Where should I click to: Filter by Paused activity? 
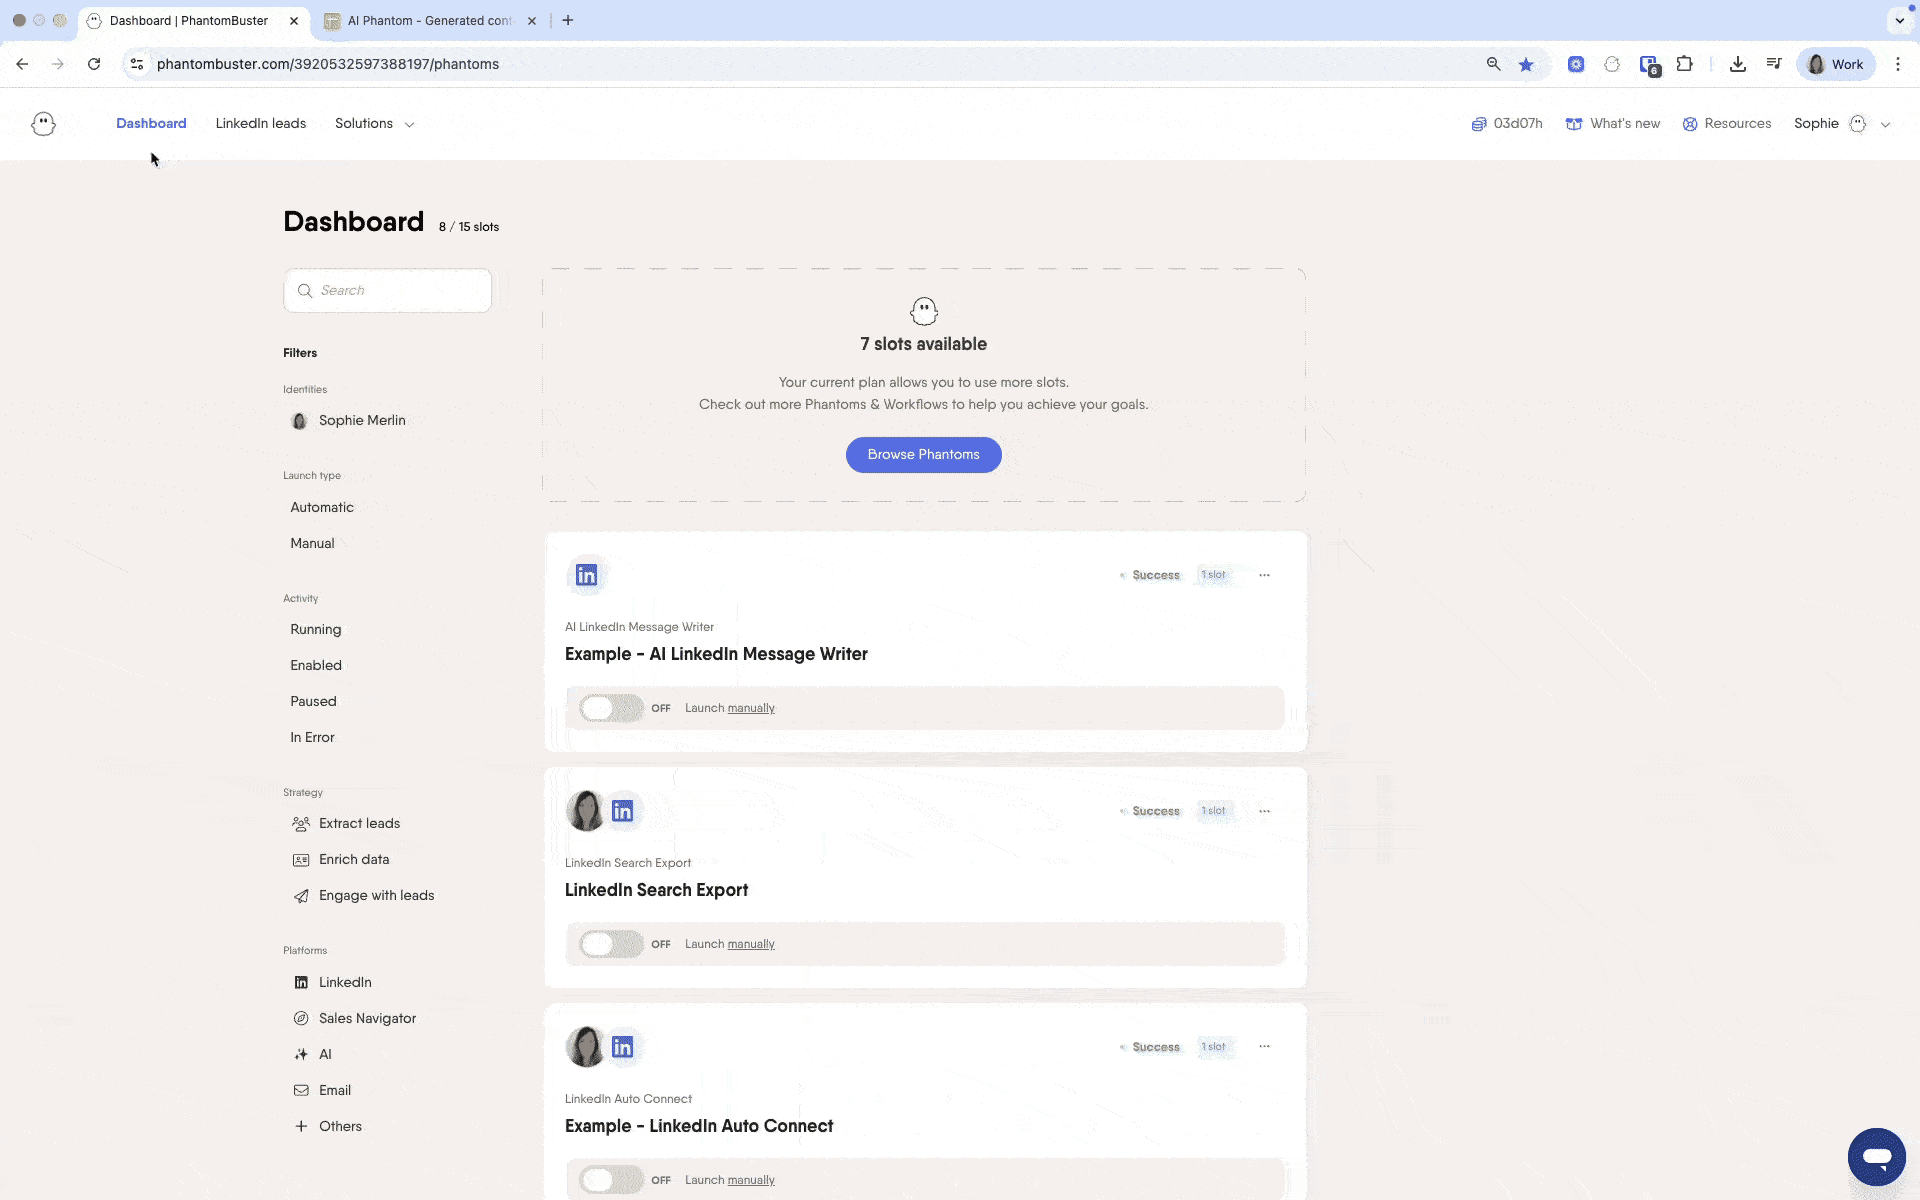(313, 701)
